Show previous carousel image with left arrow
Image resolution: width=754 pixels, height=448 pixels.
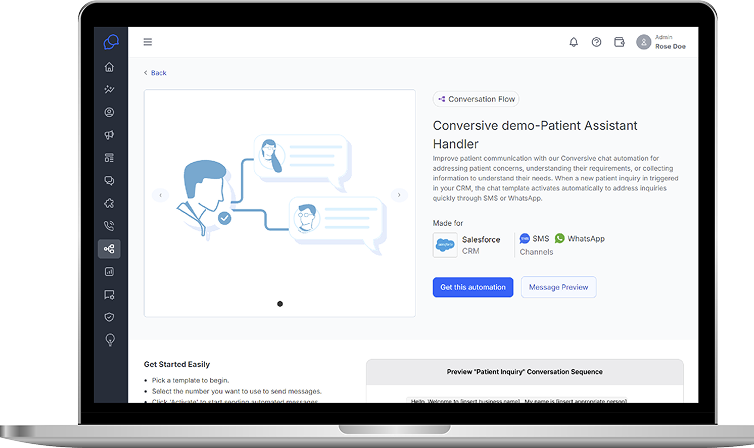(160, 195)
